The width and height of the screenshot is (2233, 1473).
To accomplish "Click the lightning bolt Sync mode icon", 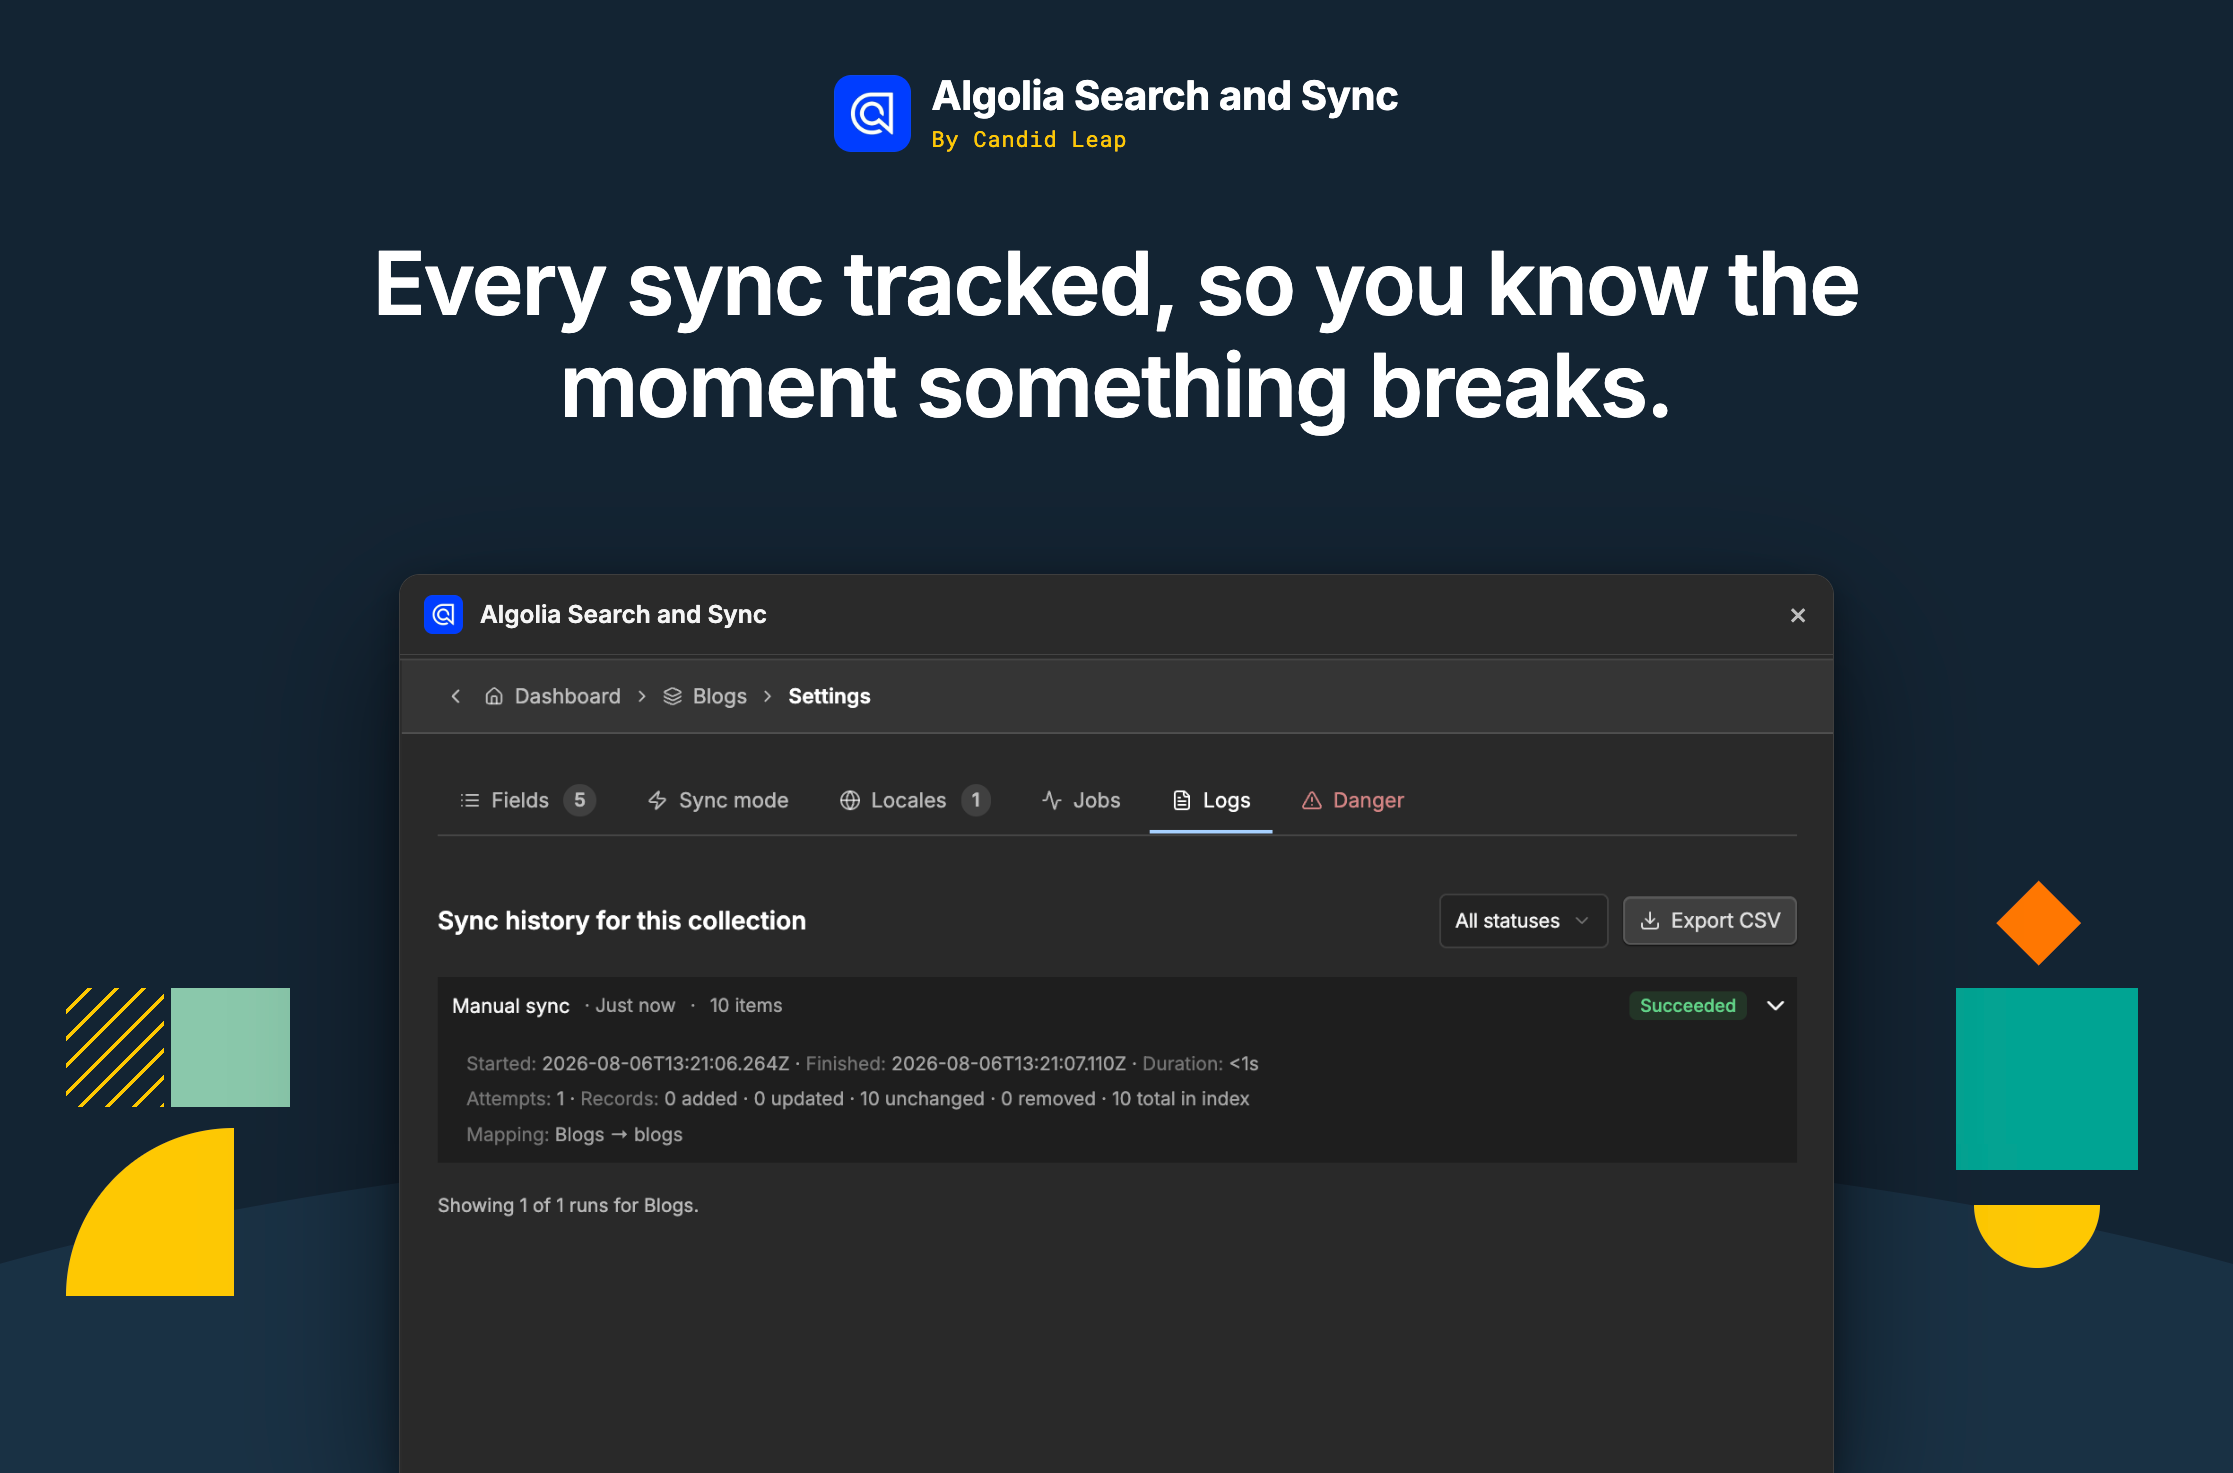I will (x=657, y=800).
